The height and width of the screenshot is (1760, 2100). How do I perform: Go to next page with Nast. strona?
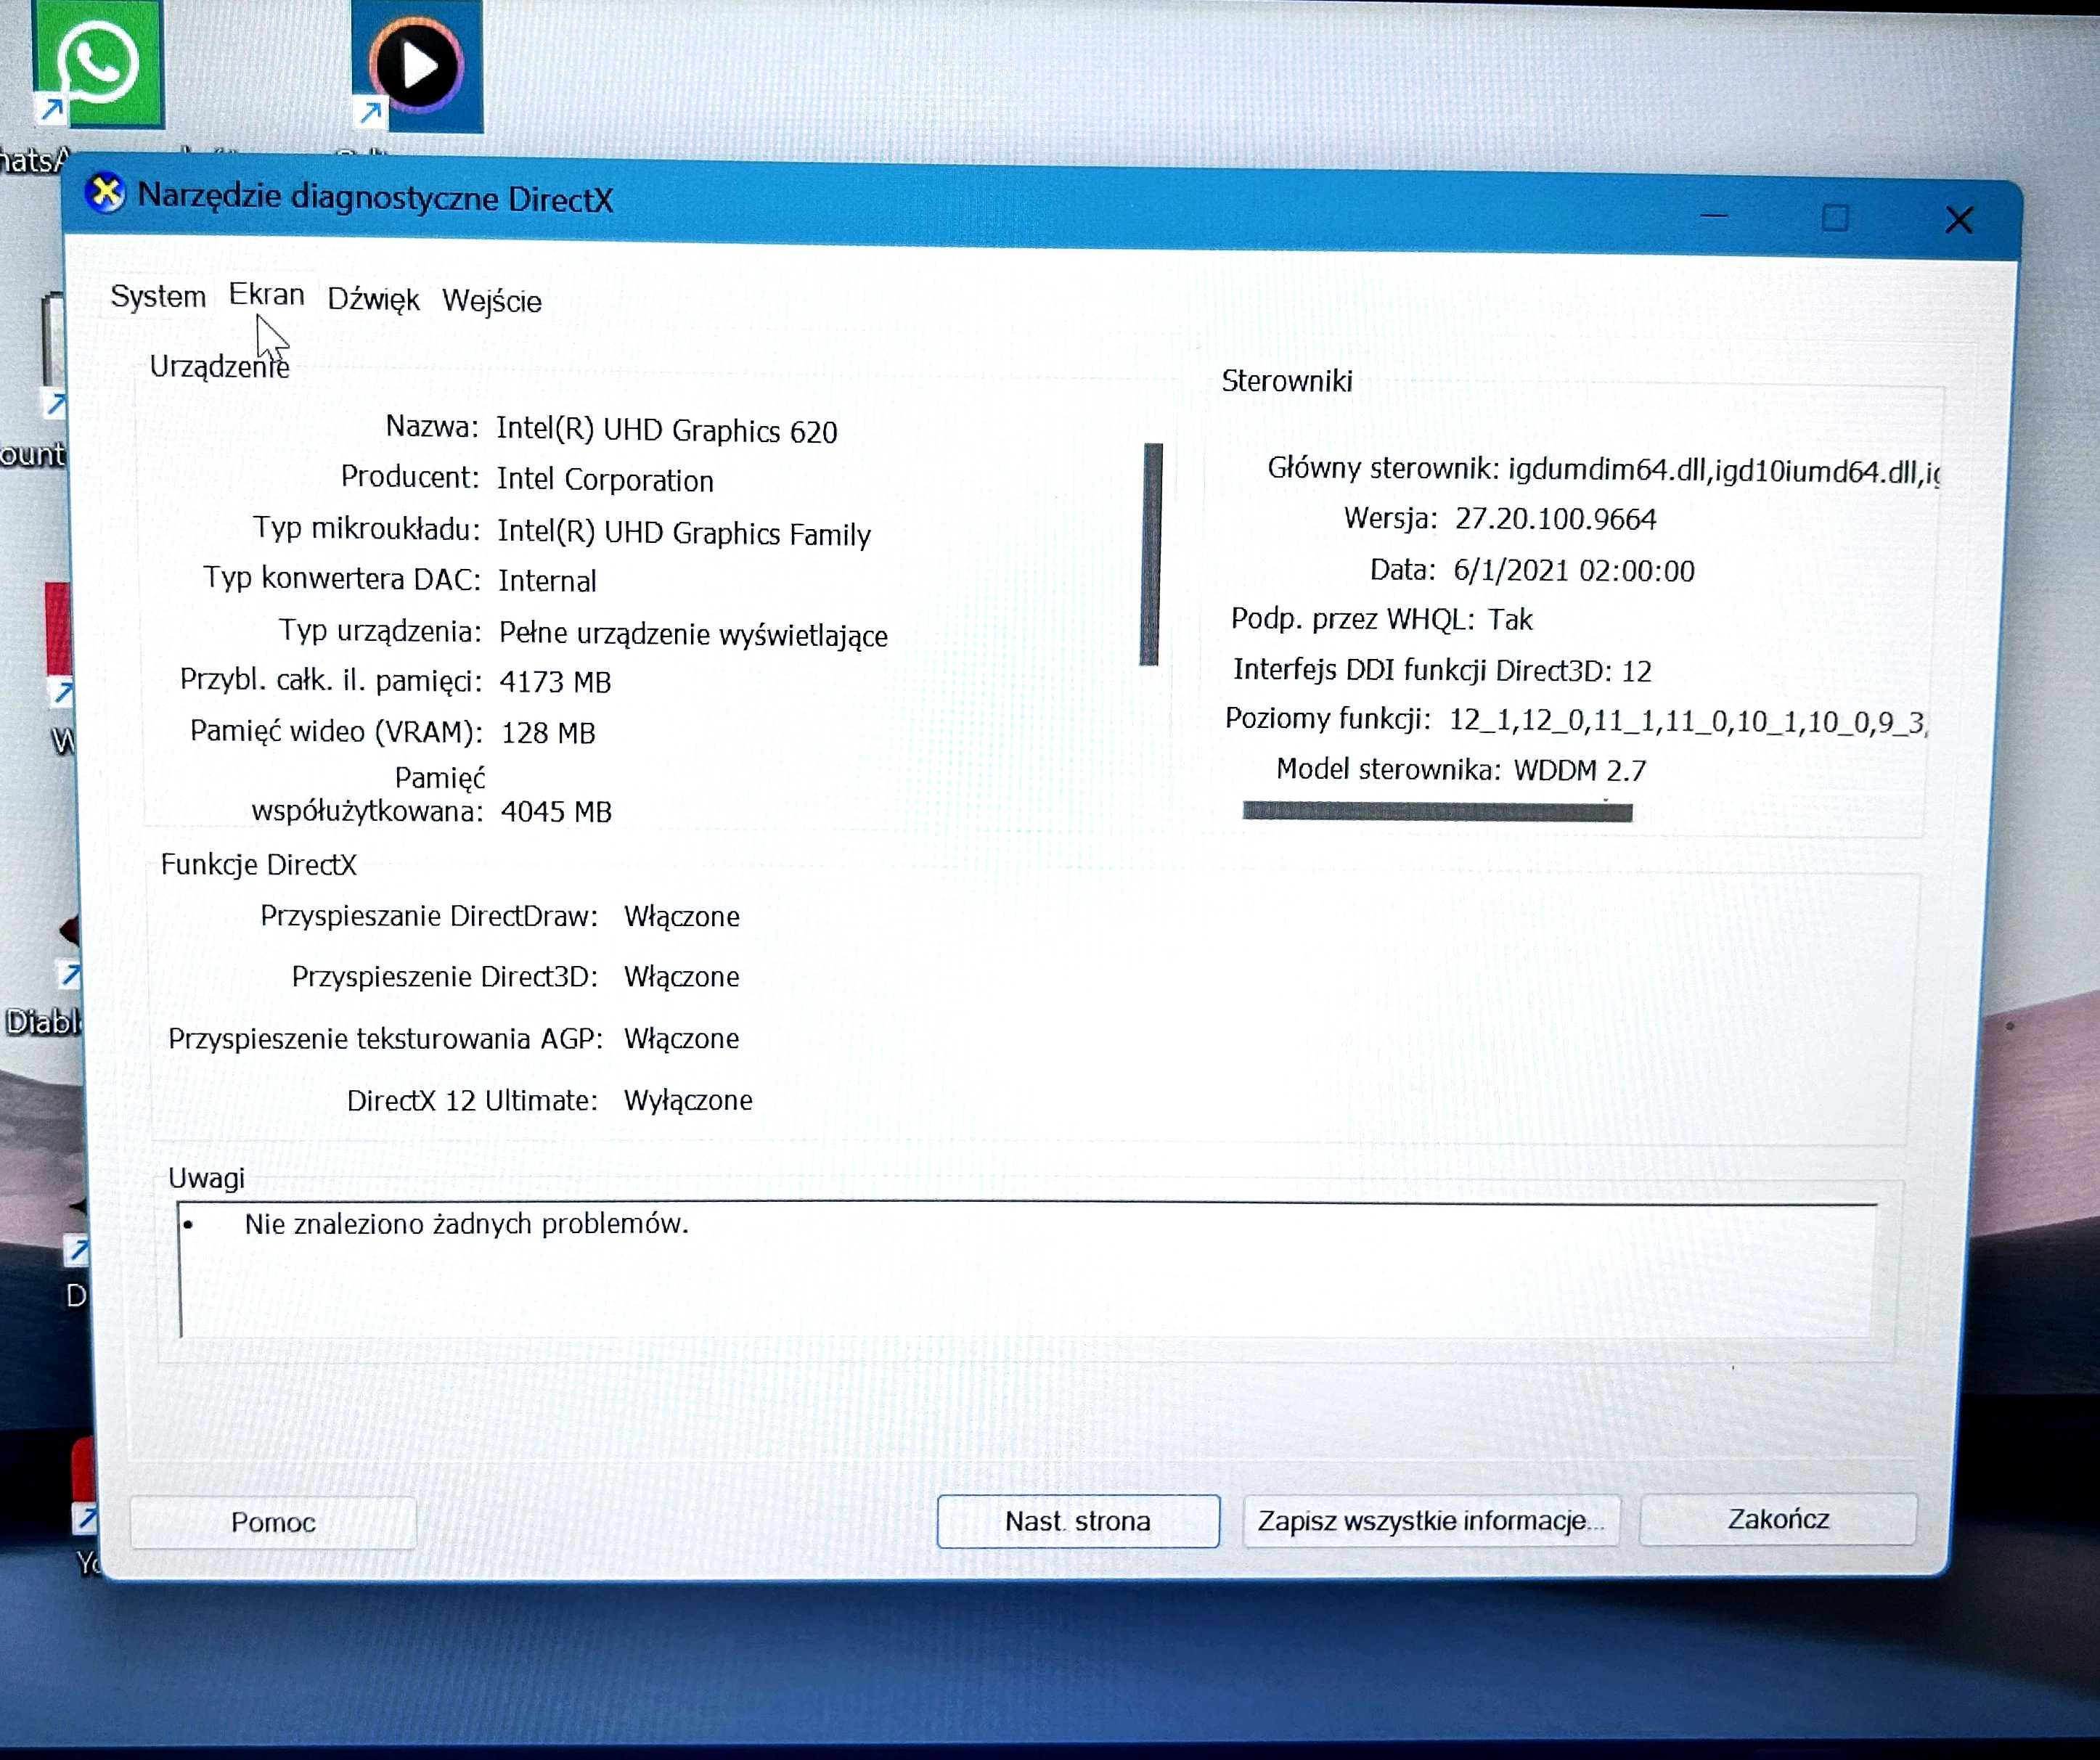(1078, 1521)
